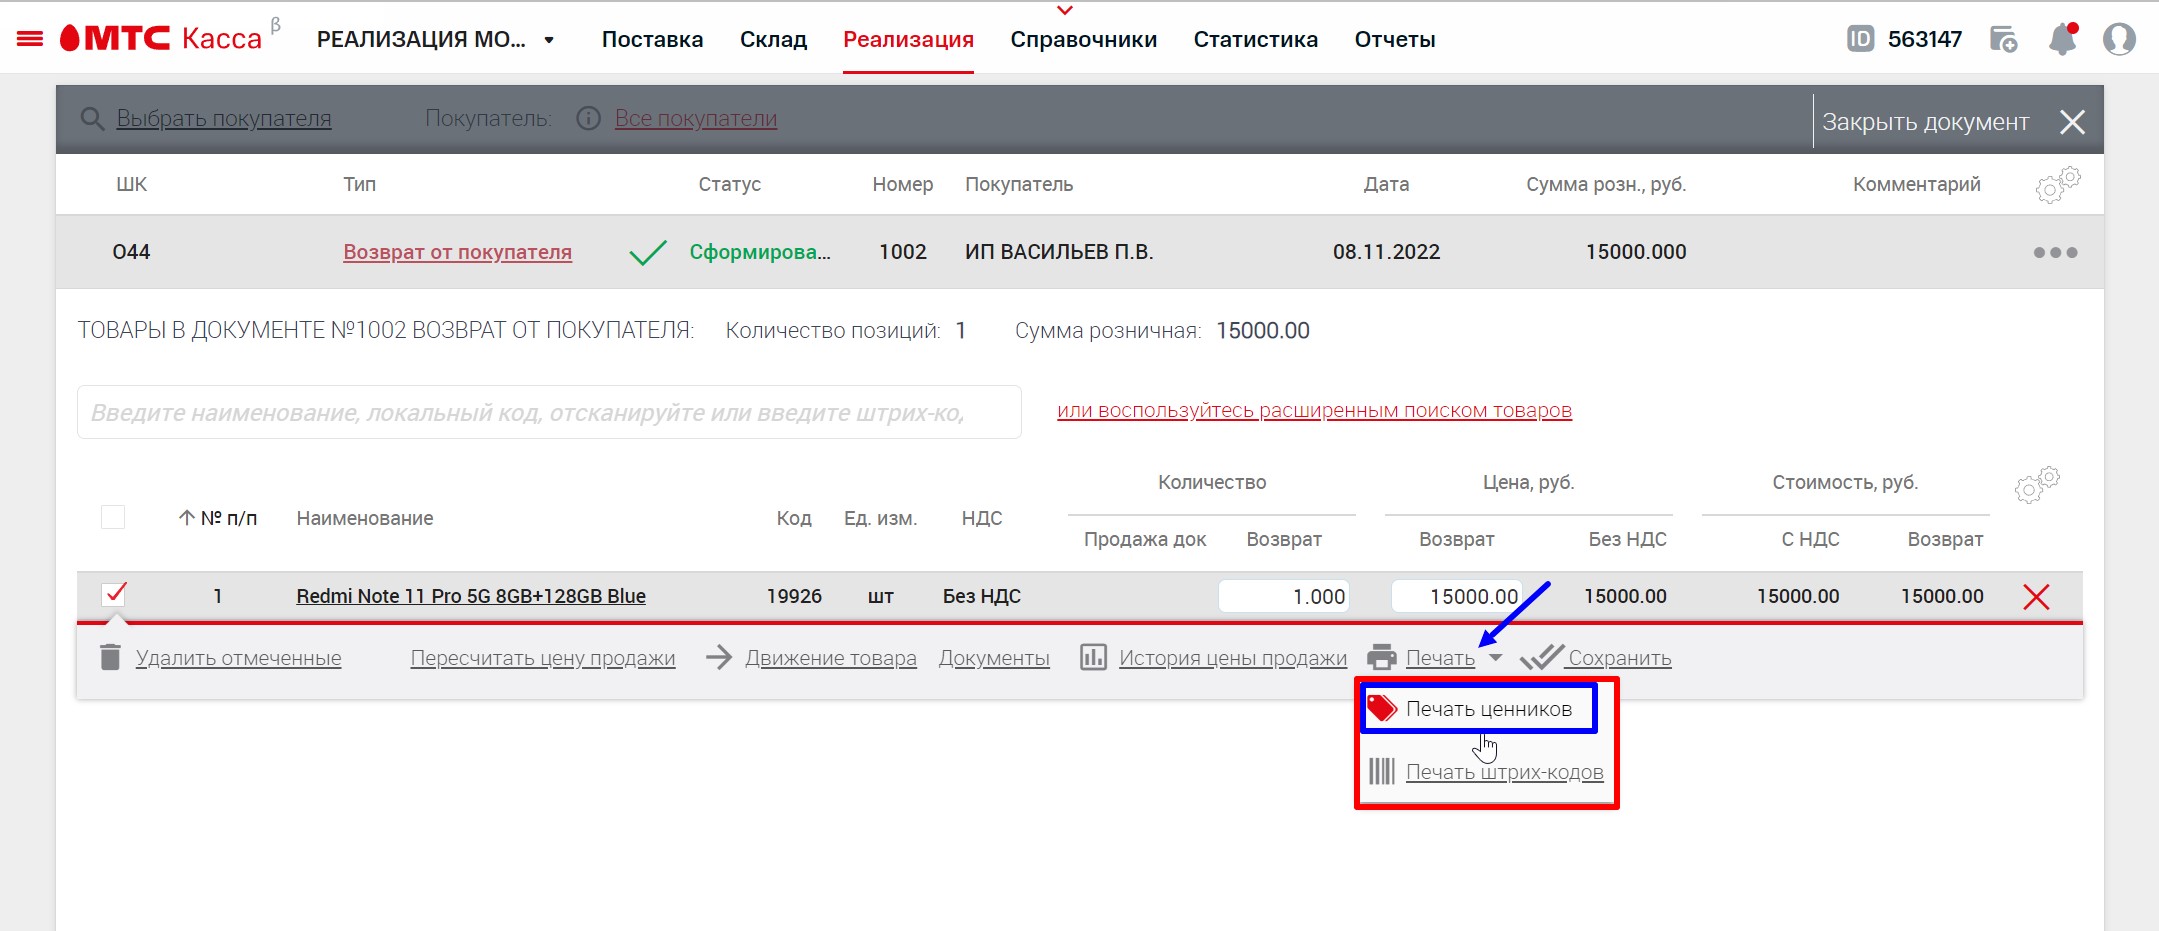This screenshot has width=2159, height=931.
Task: Open the Redmi Note 11 Pro product link
Action: pyautogui.click(x=471, y=596)
